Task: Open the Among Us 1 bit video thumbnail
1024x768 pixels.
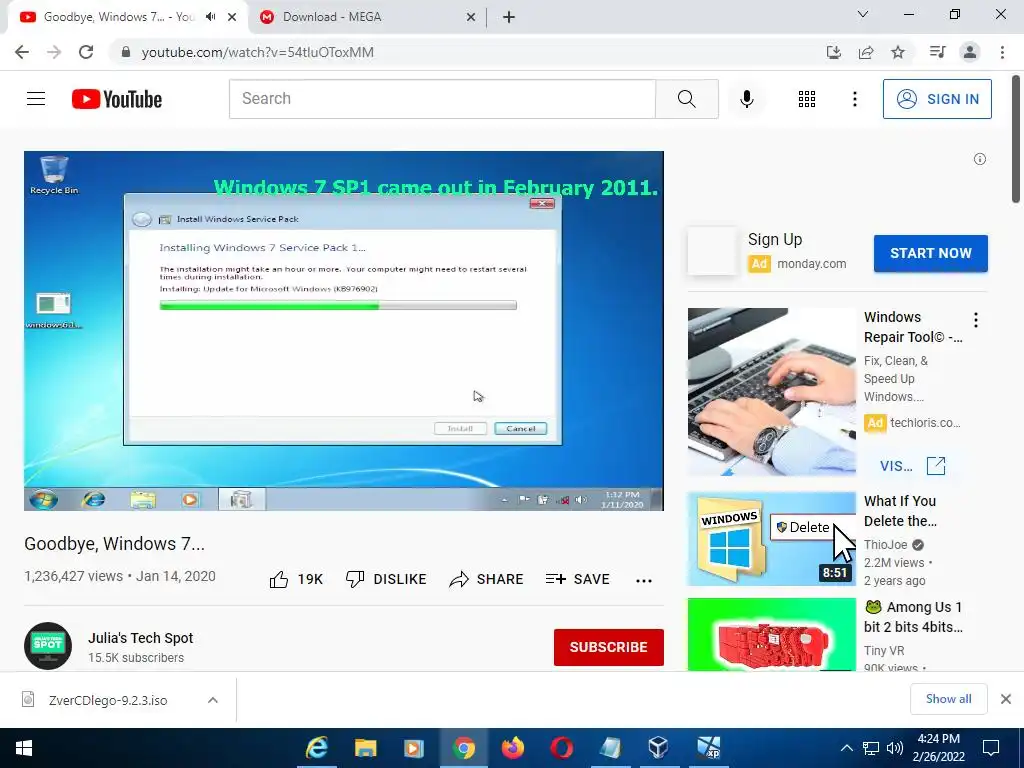Action: tap(771, 634)
